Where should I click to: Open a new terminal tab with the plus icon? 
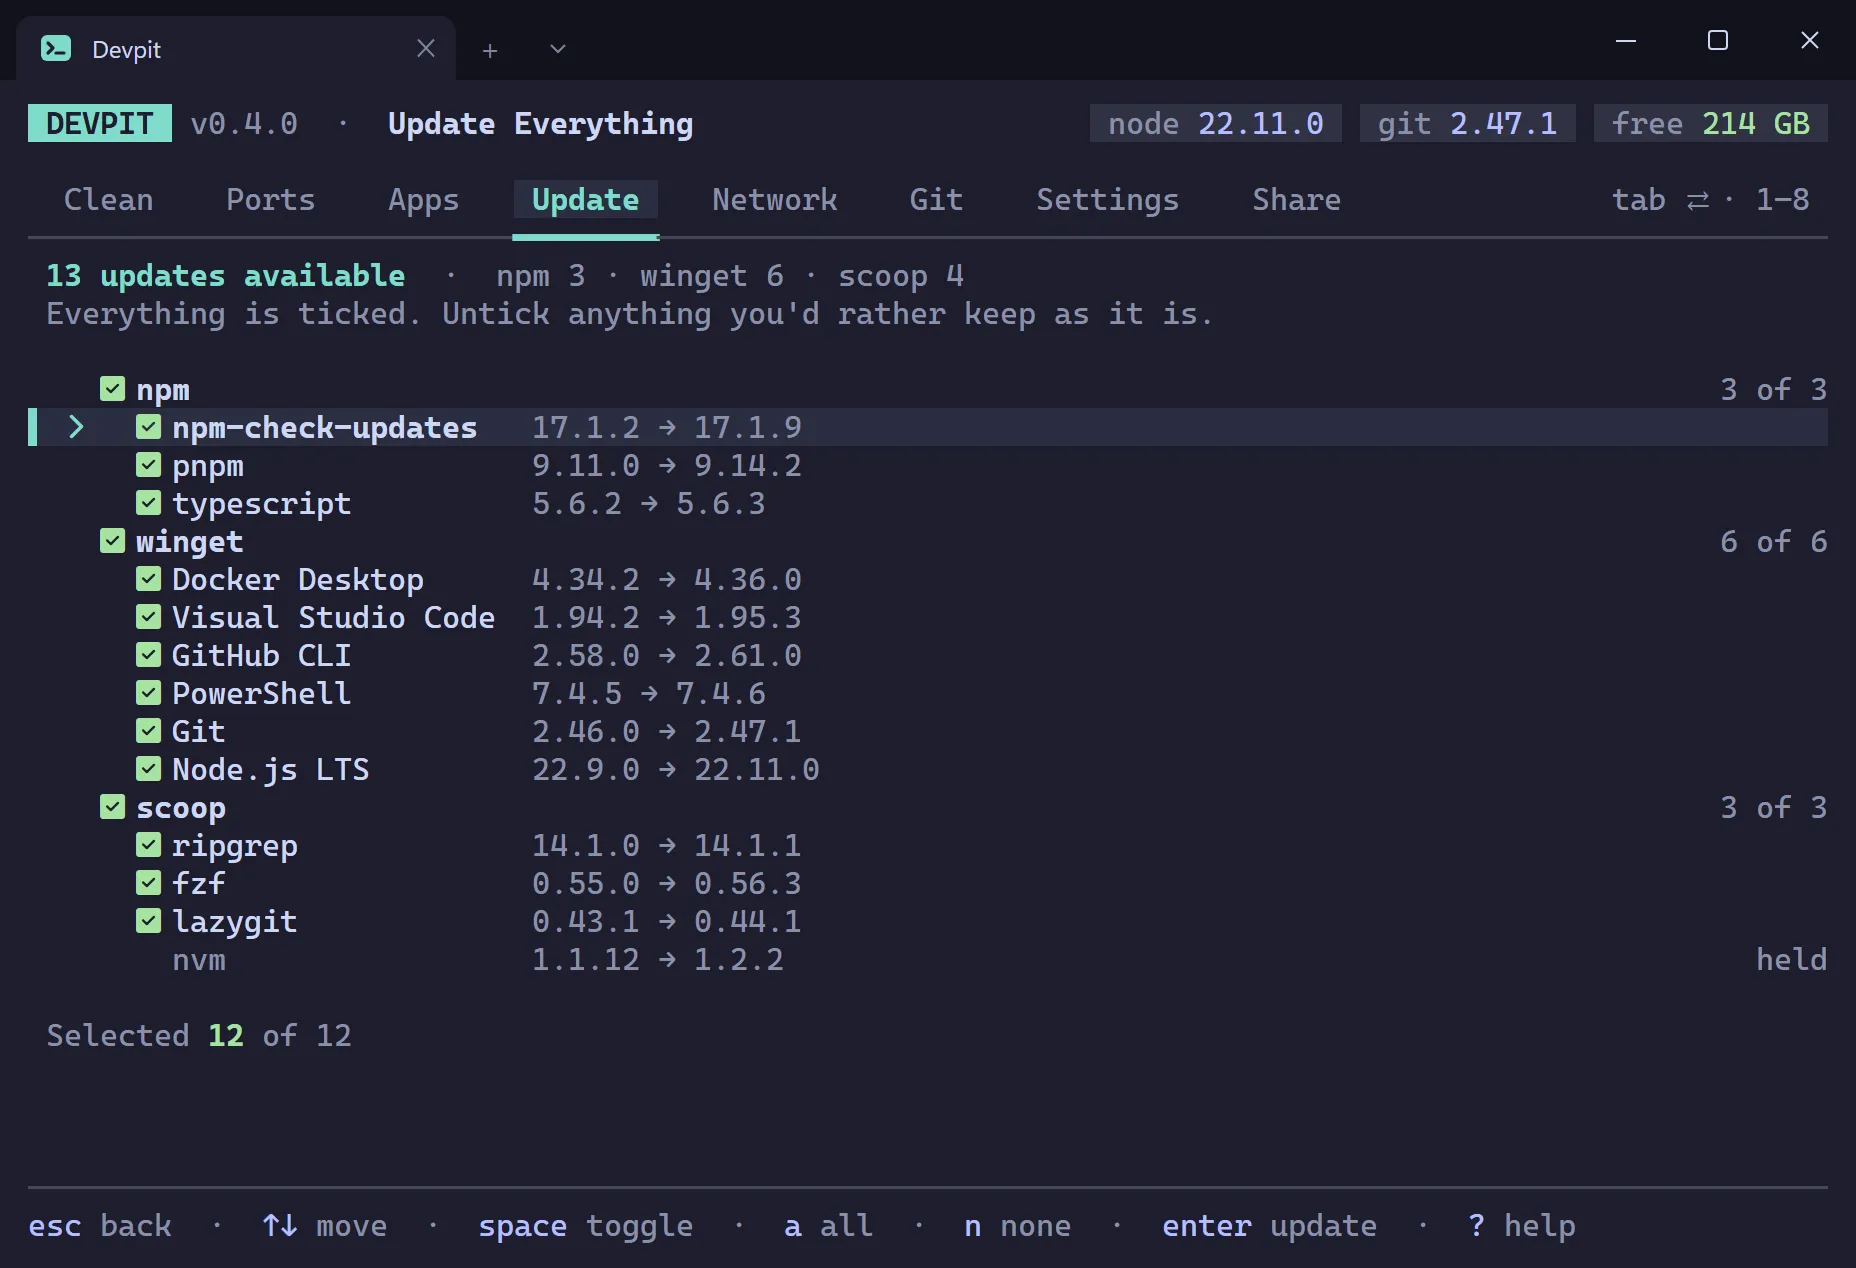pos(490,50)
